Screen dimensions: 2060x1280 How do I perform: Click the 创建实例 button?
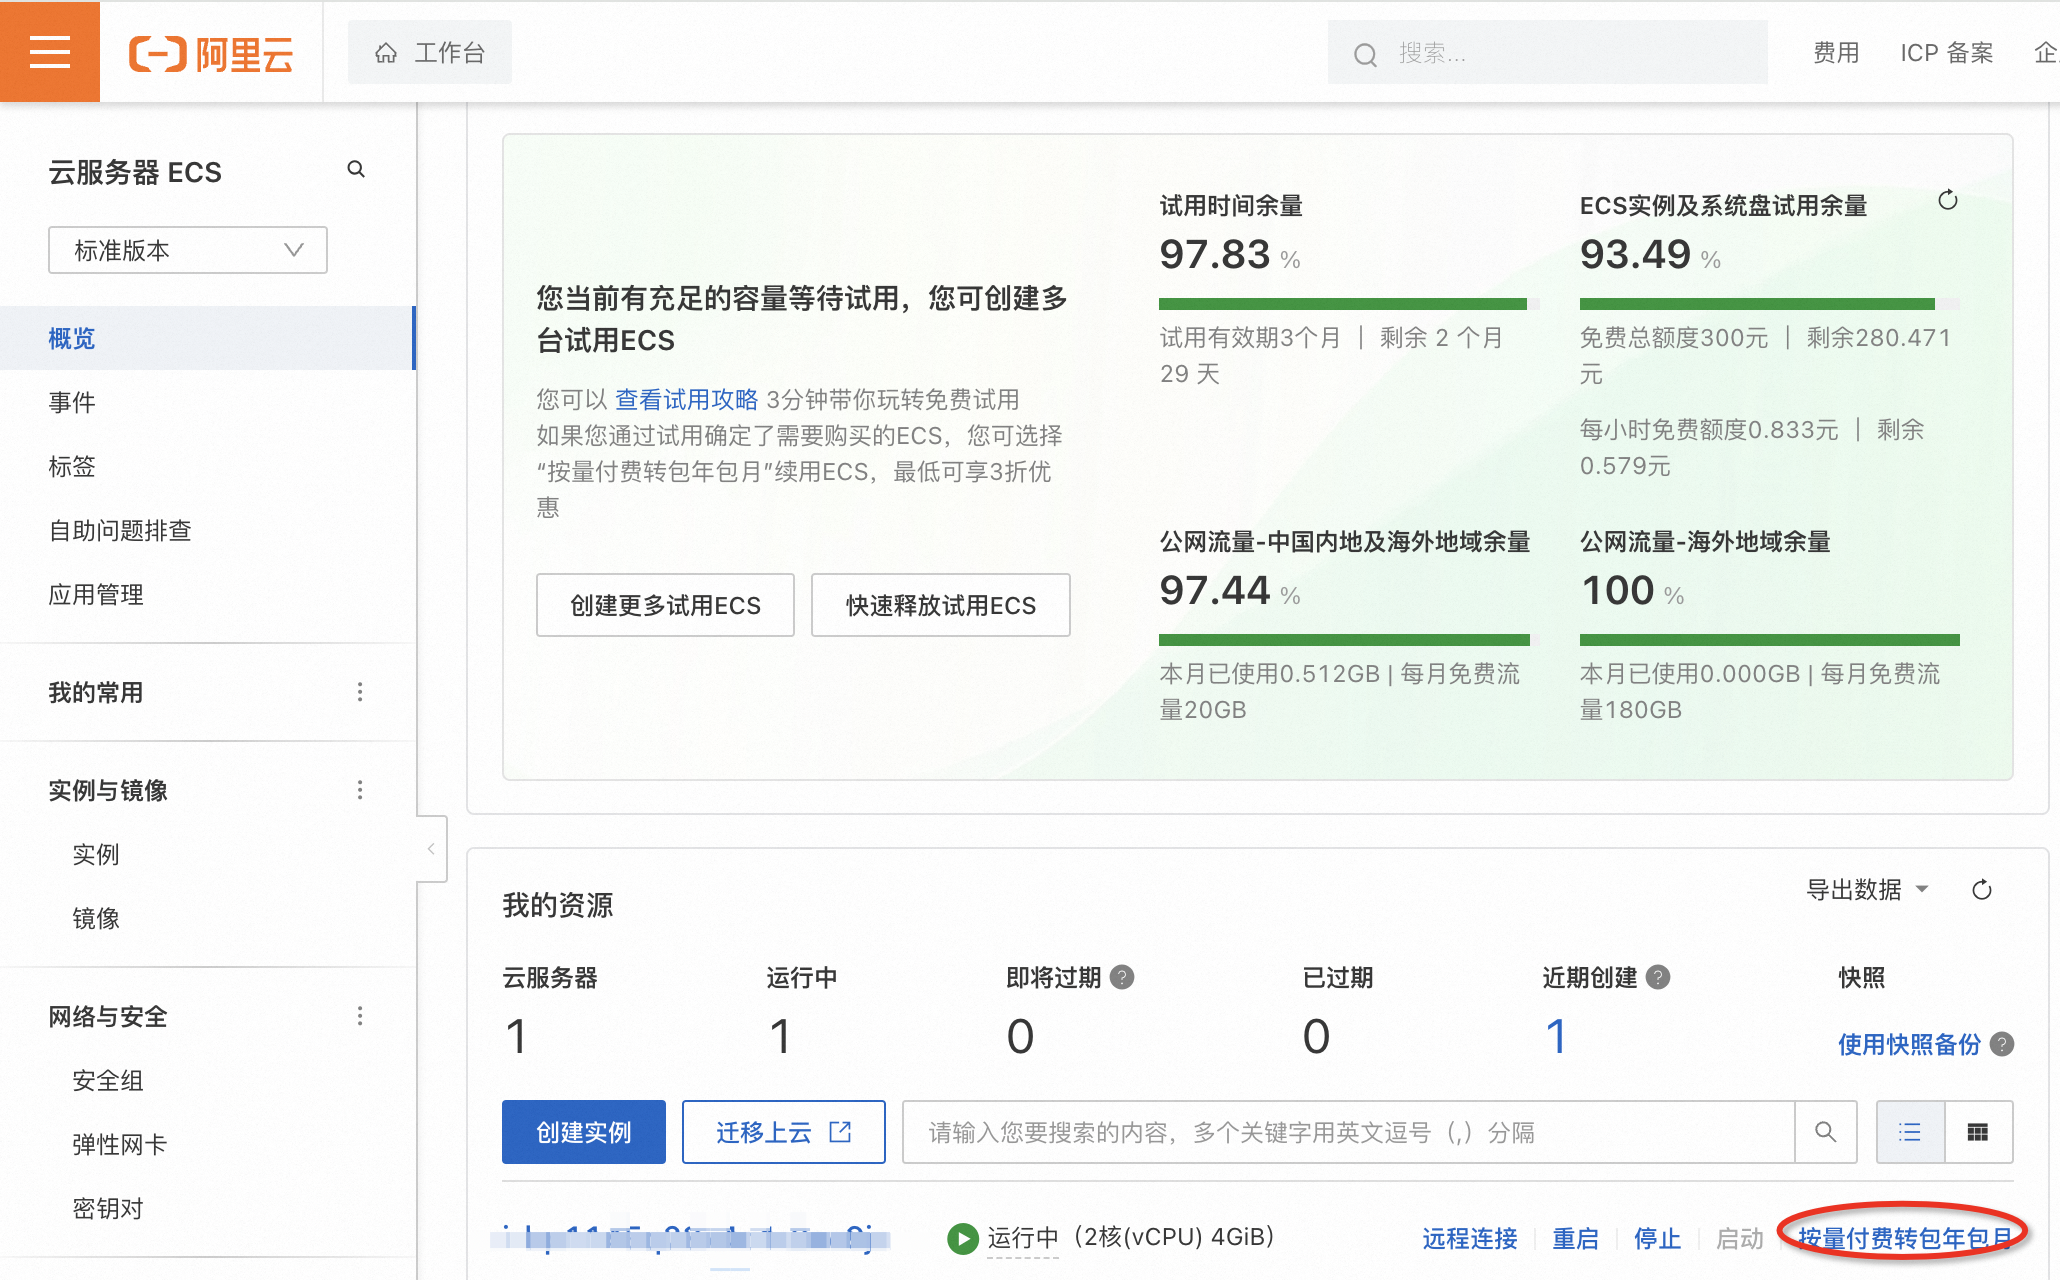pos(584,1132)
